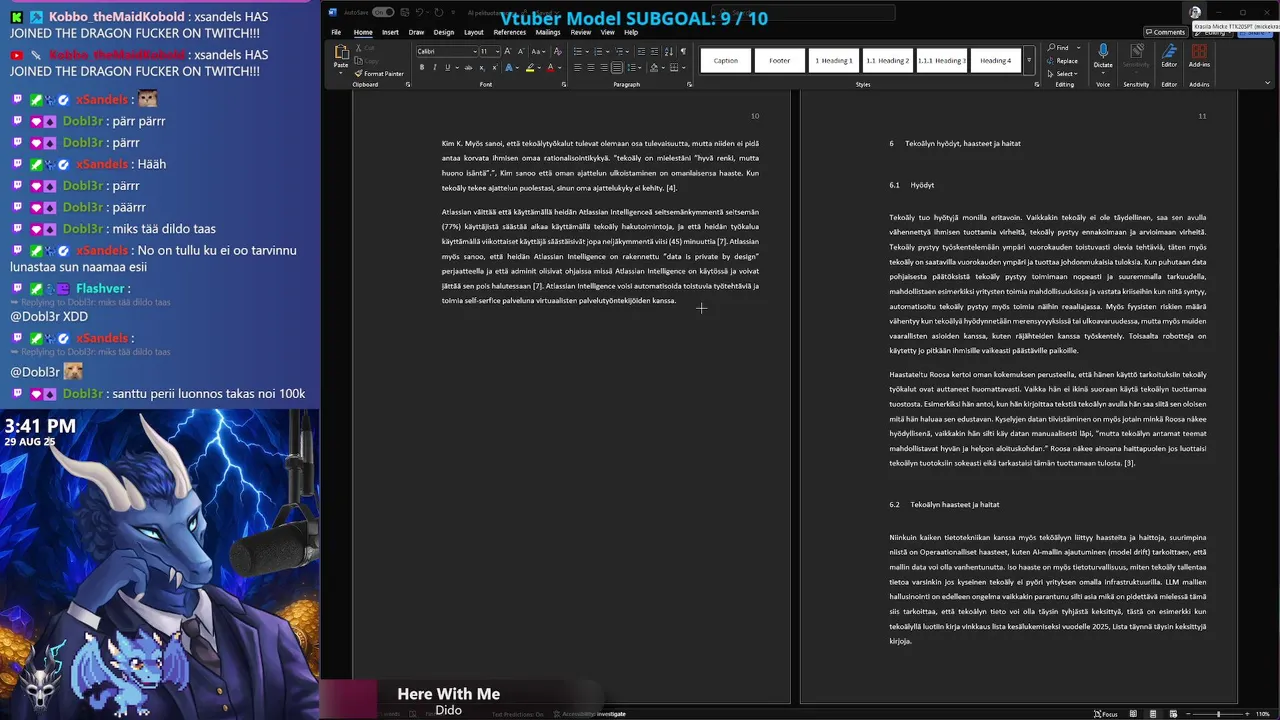Open the numbered list dropdown
Screen dimensions: 1280x720
coord(607,51)
